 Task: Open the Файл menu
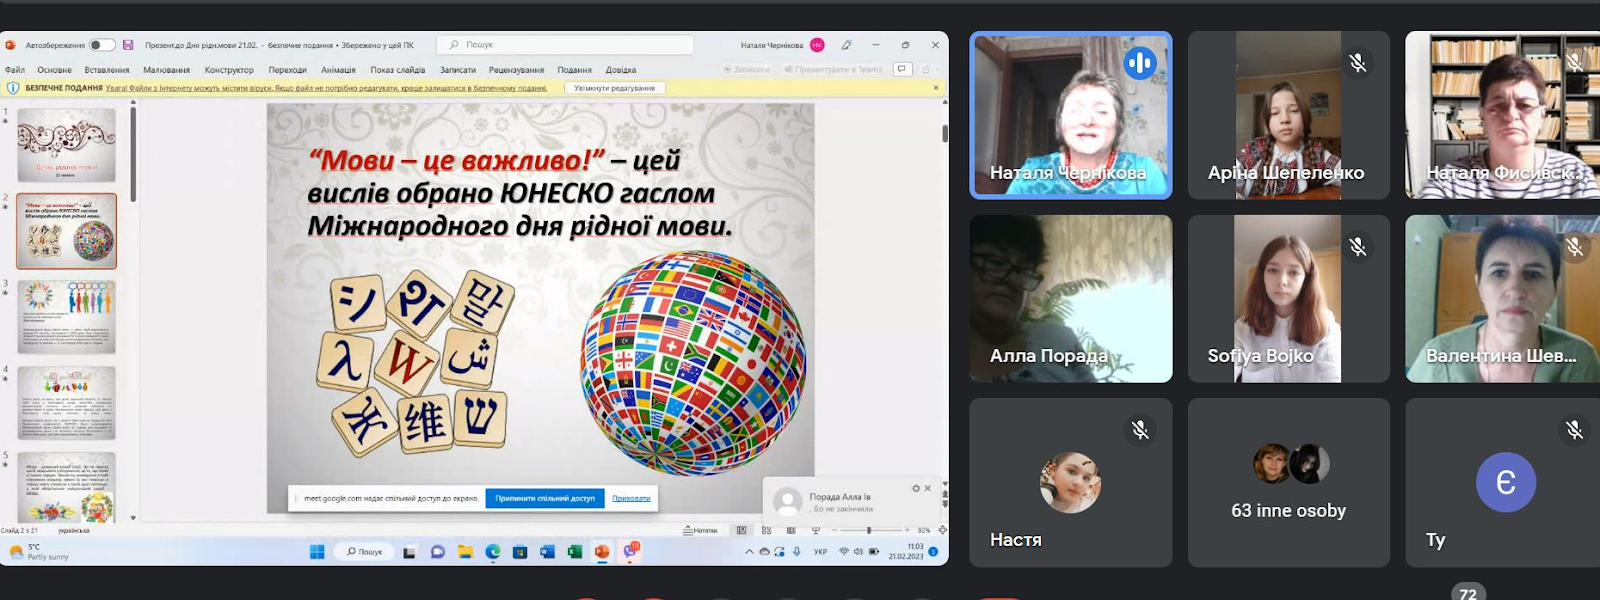pyautogui.click(x=15, y=70)
